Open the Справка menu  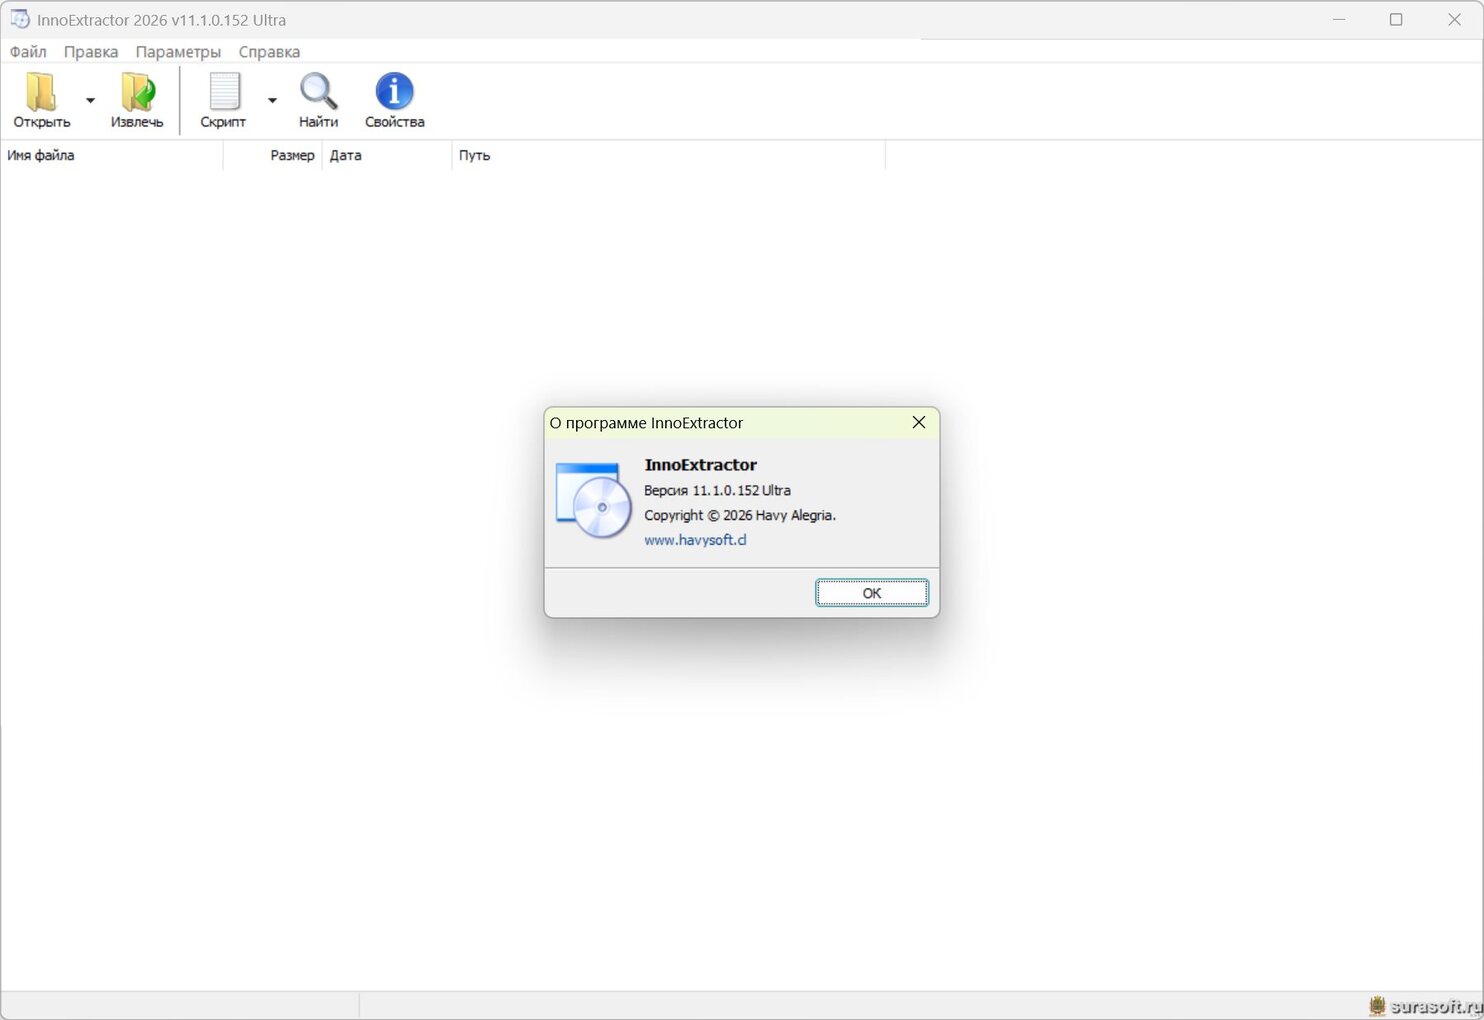(269, 52)
